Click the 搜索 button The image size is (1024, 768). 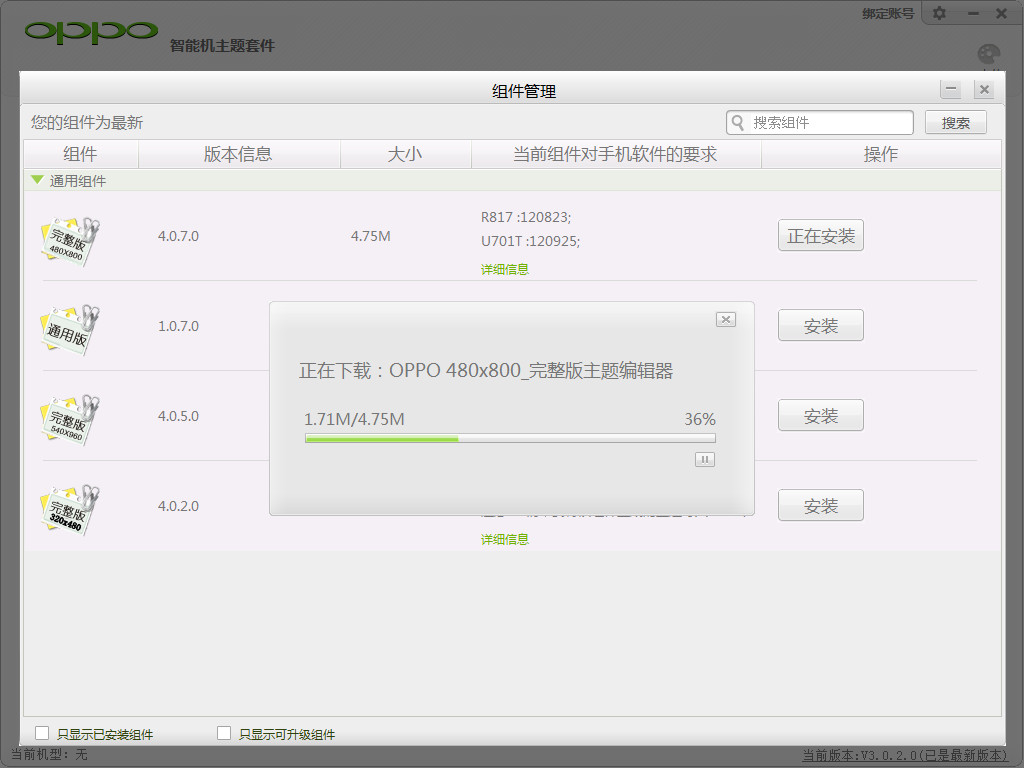point(955,122)
